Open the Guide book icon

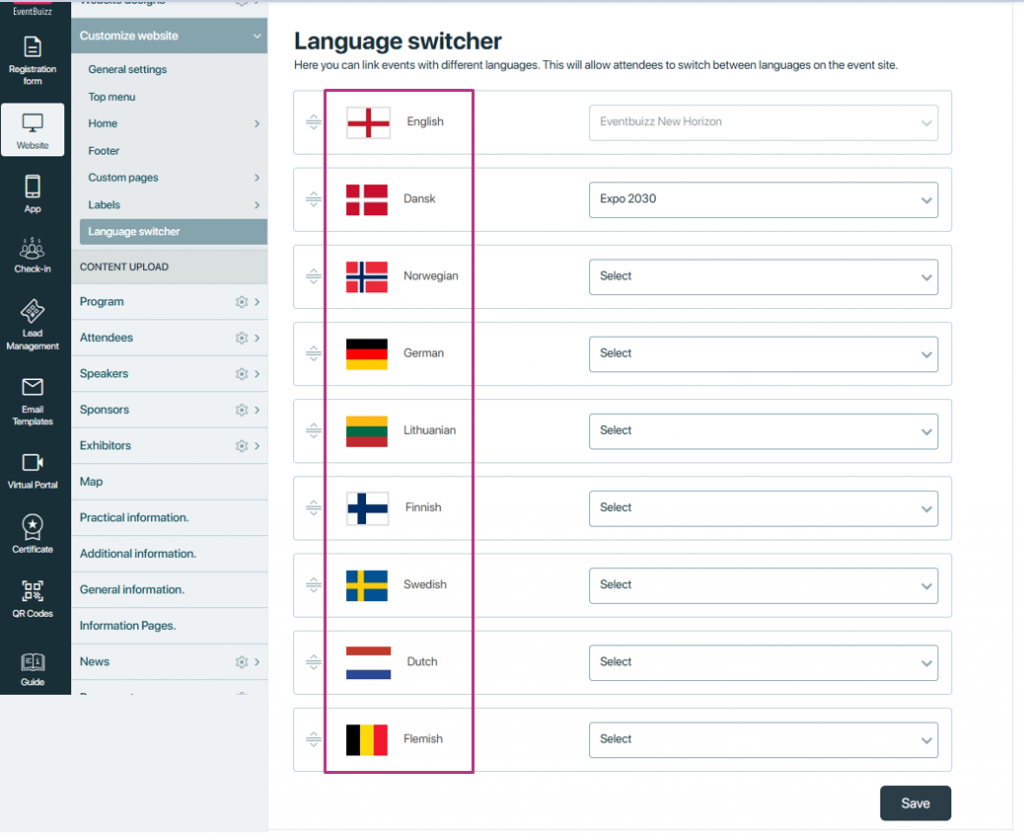click(x=33, y=662)
